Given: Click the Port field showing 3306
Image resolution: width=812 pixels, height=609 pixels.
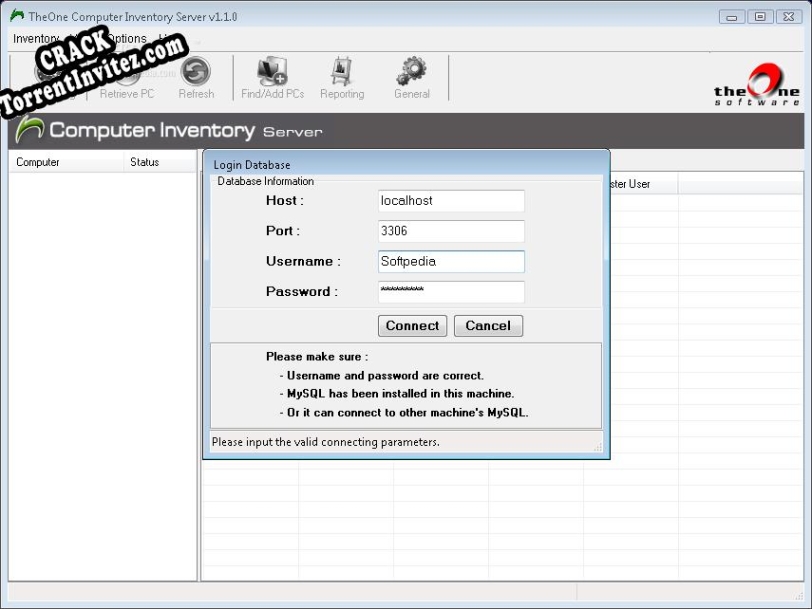Looking at the screenshot, I should coord(450,231).
